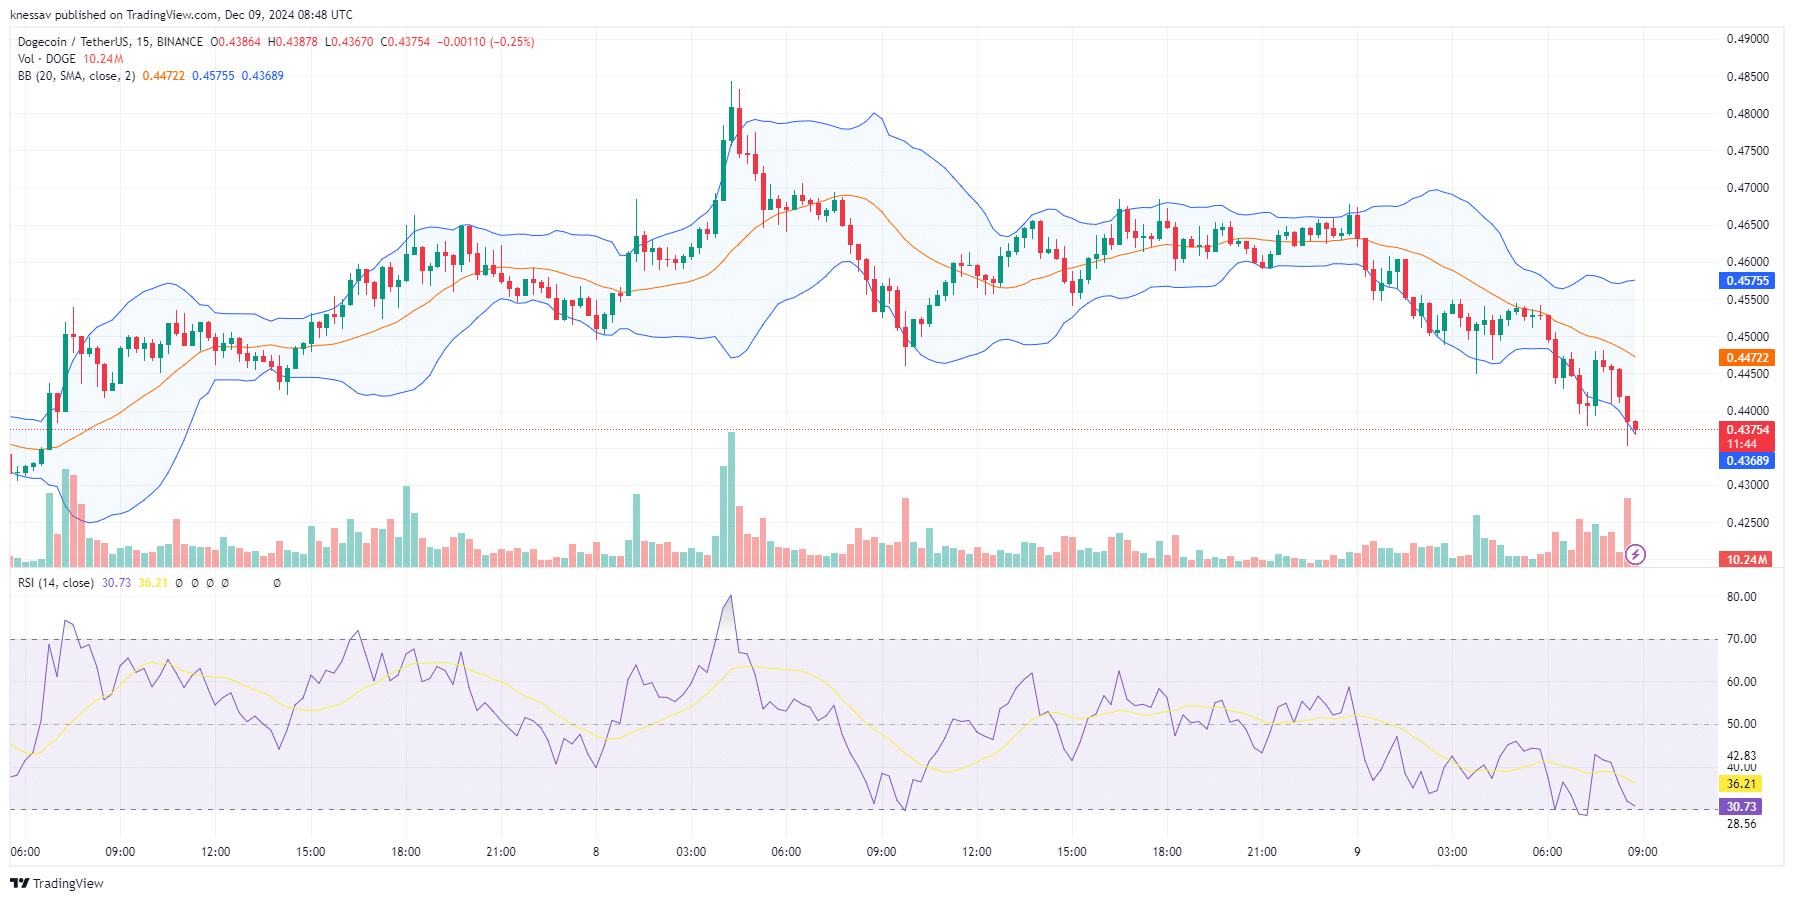Screen dimensions: 1794x901
Task: Click the 0.46000 price axis label
Action: pos(1747,262)
